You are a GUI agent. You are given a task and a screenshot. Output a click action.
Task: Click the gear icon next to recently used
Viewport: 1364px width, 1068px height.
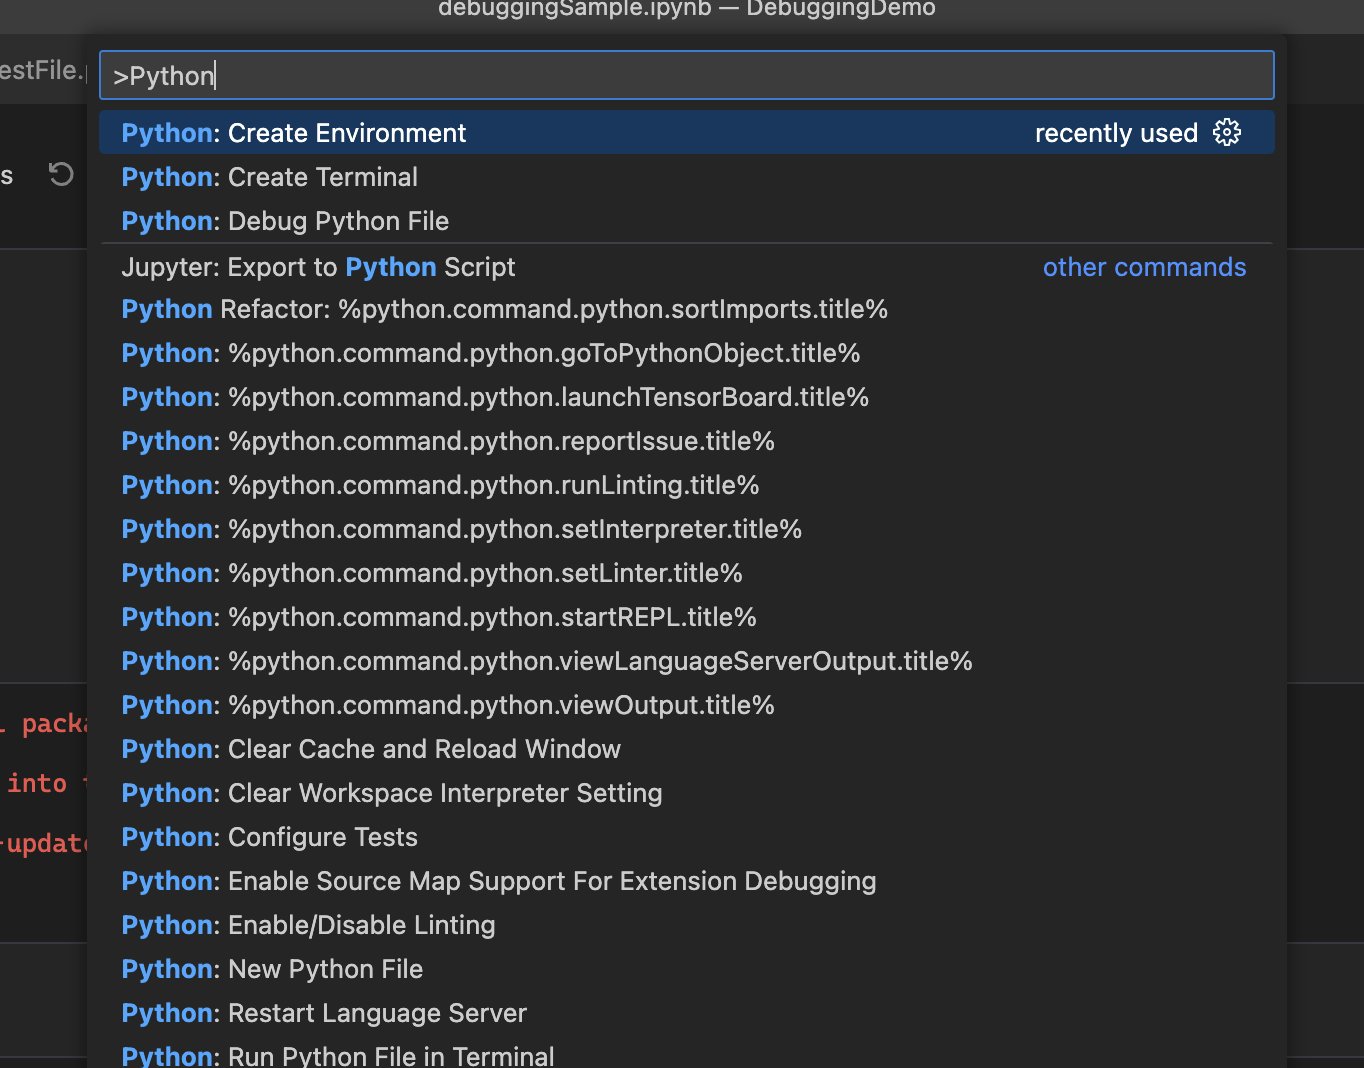point(1227,132)
